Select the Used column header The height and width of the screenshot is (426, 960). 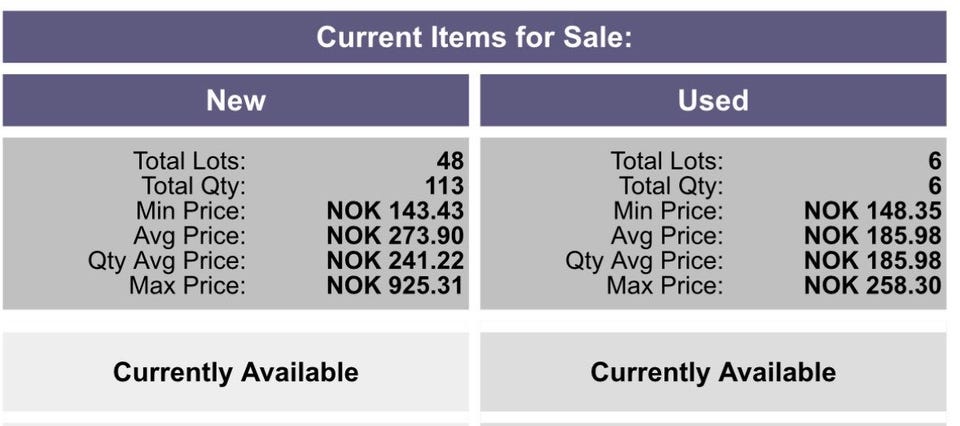(713, 100)
